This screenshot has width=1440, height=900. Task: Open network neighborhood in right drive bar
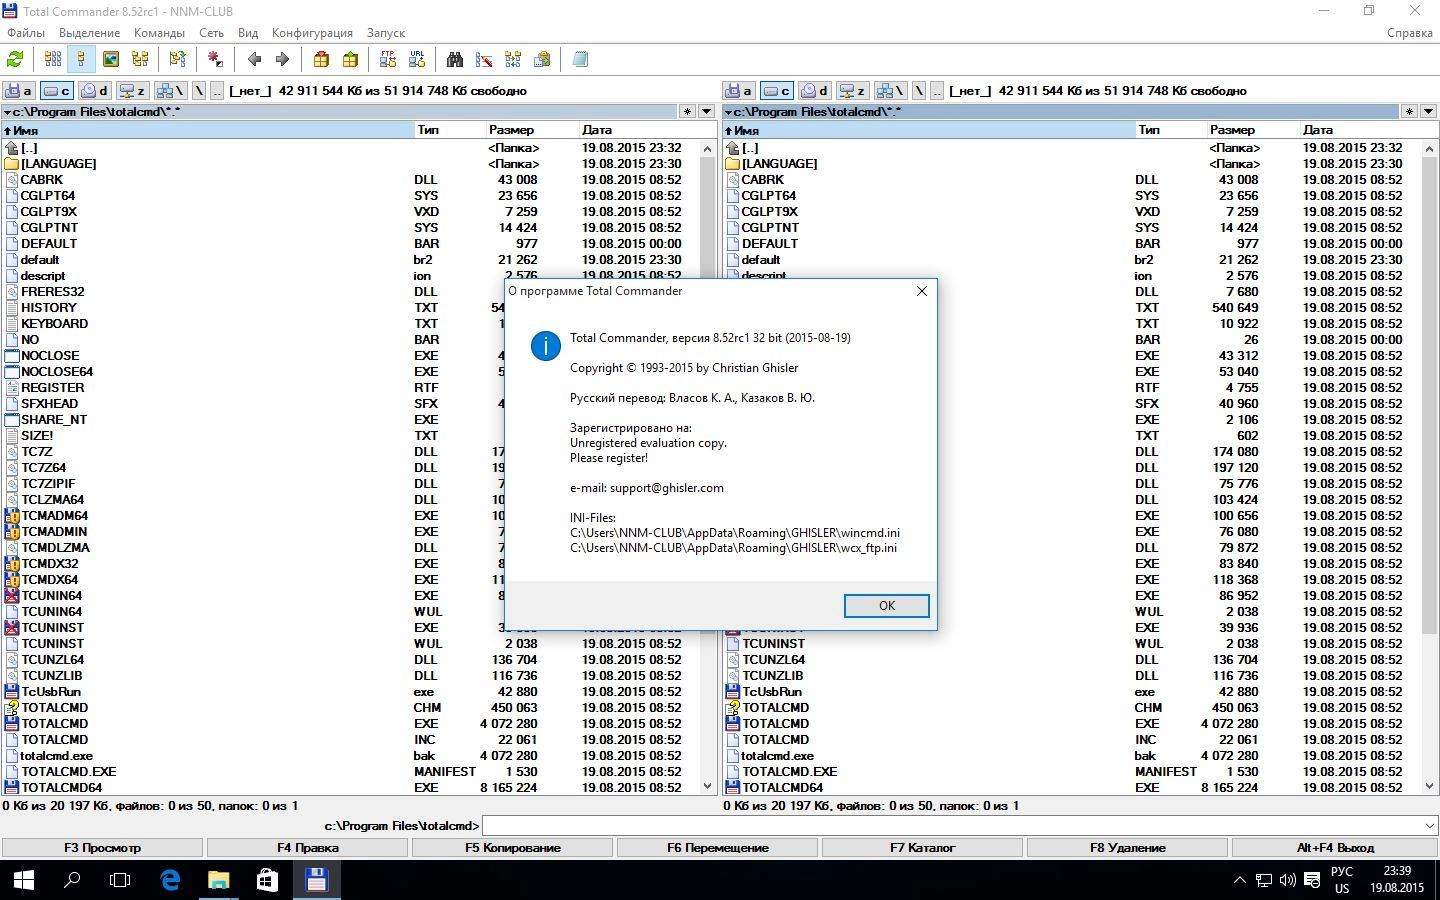pos(891,90)
